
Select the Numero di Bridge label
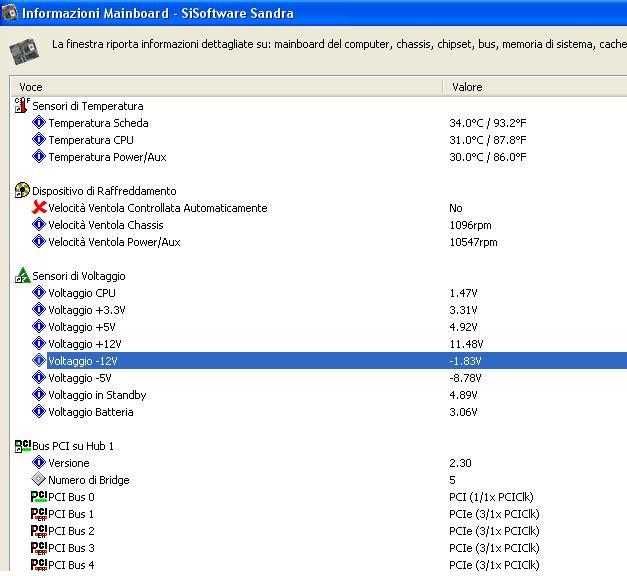tap(89, 480)
